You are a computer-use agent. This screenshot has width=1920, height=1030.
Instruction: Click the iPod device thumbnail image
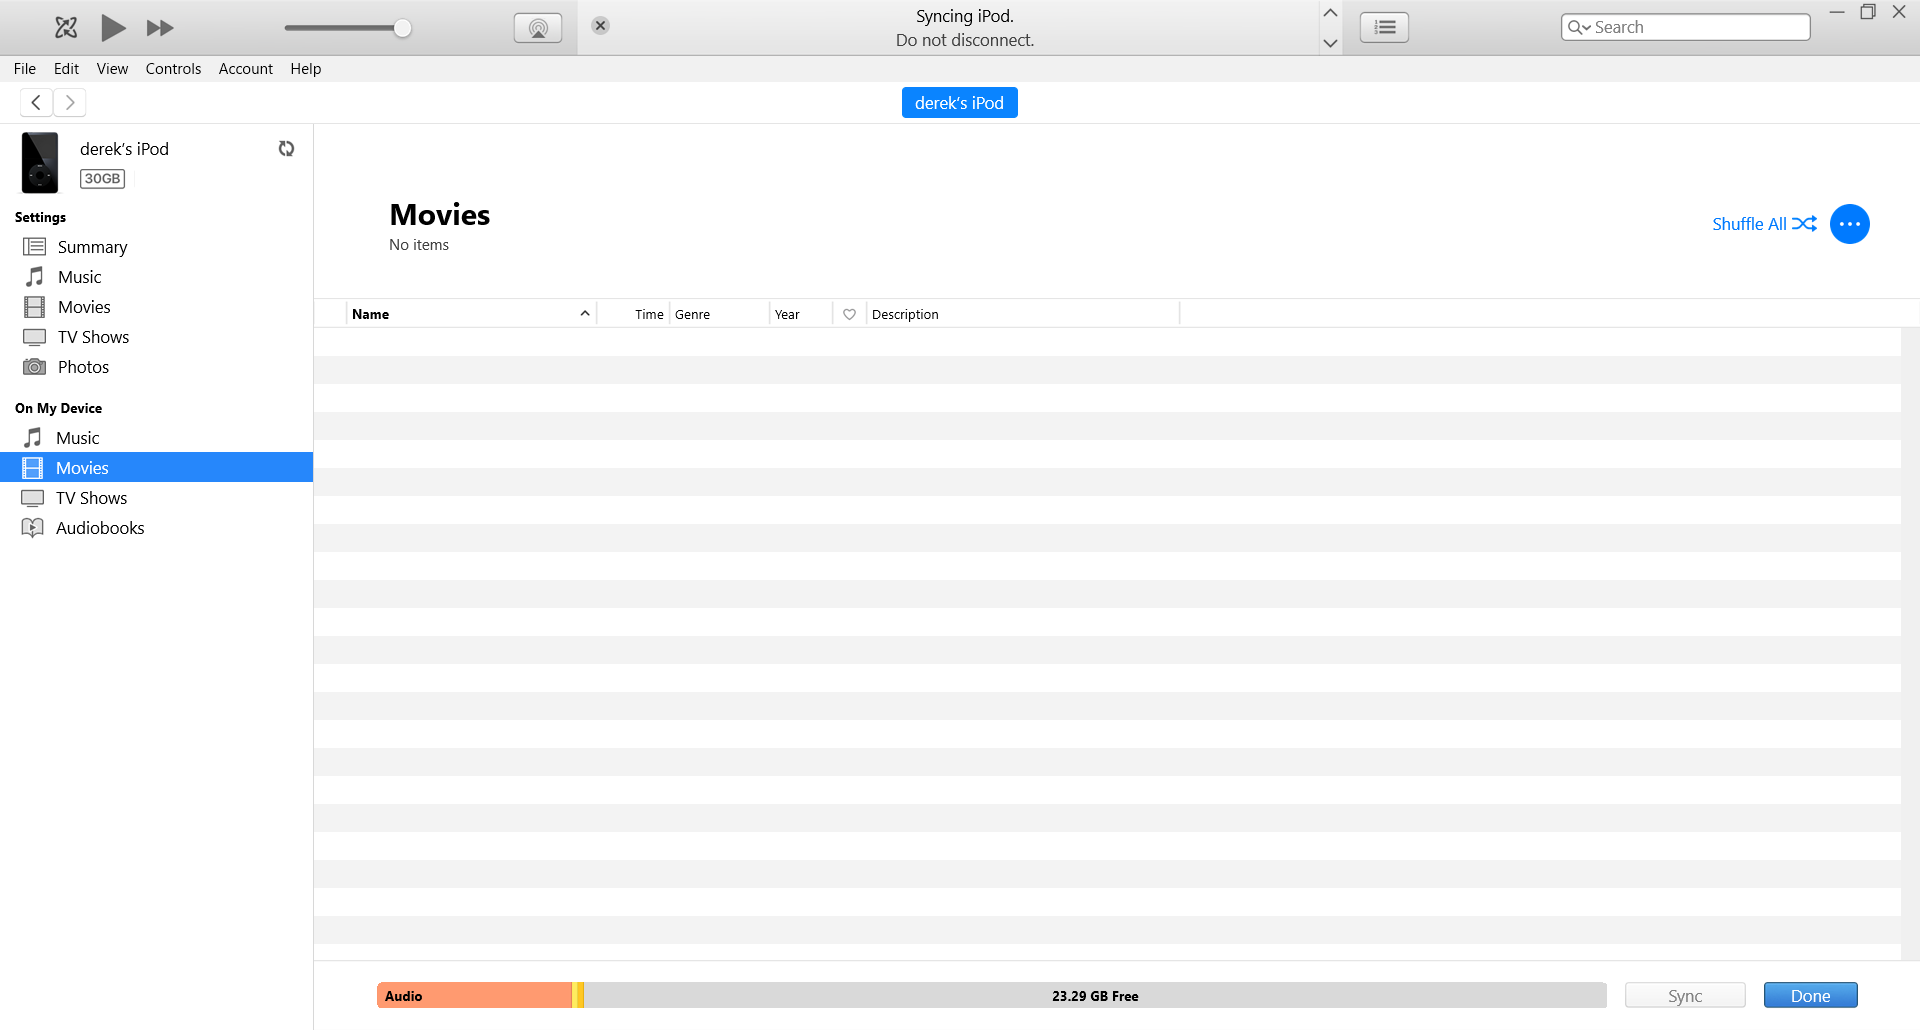click(40, 163)
